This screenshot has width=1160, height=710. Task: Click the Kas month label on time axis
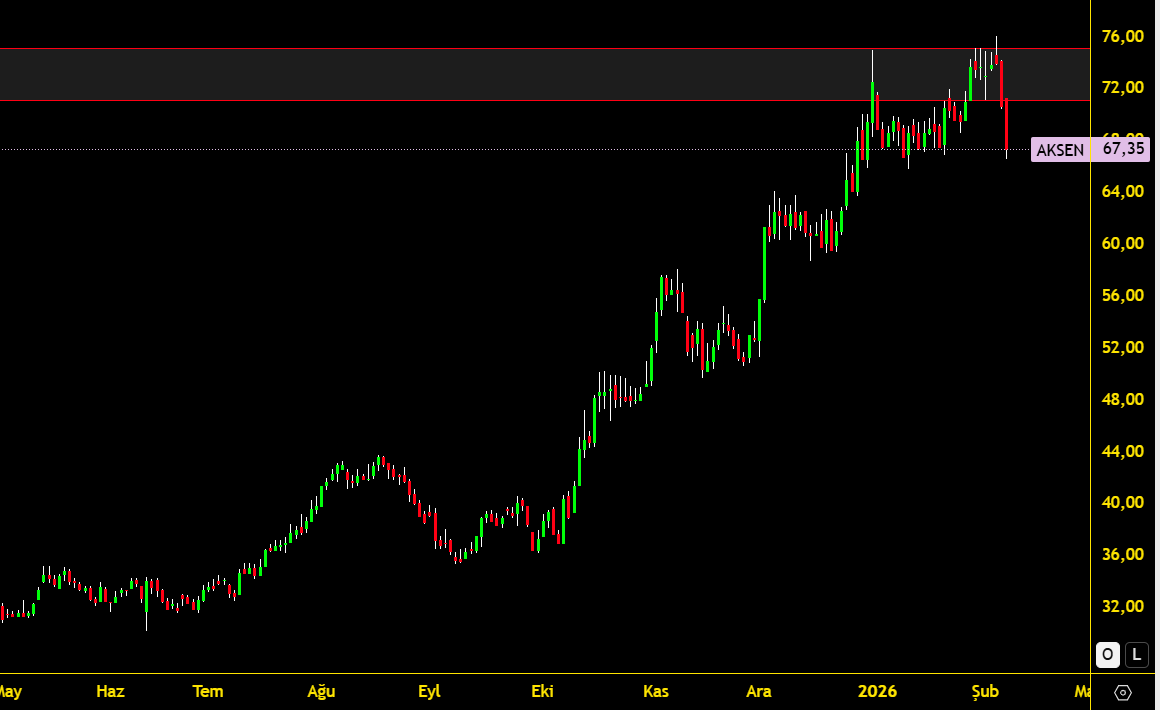point(655,692)
